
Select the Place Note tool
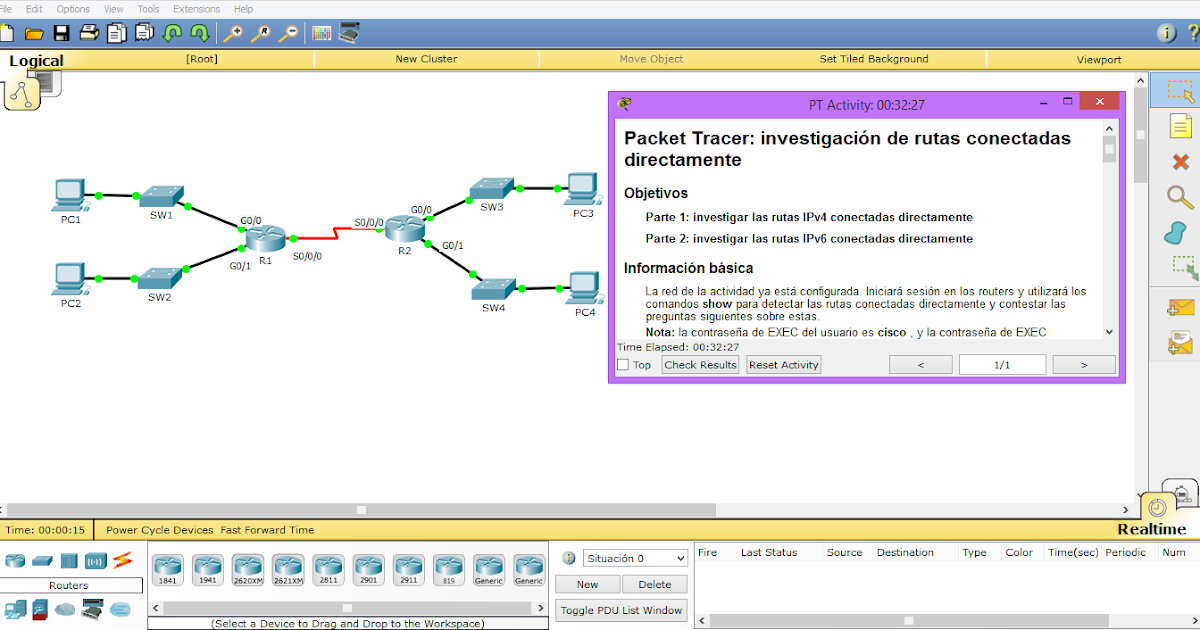(x=1180, y=127)
